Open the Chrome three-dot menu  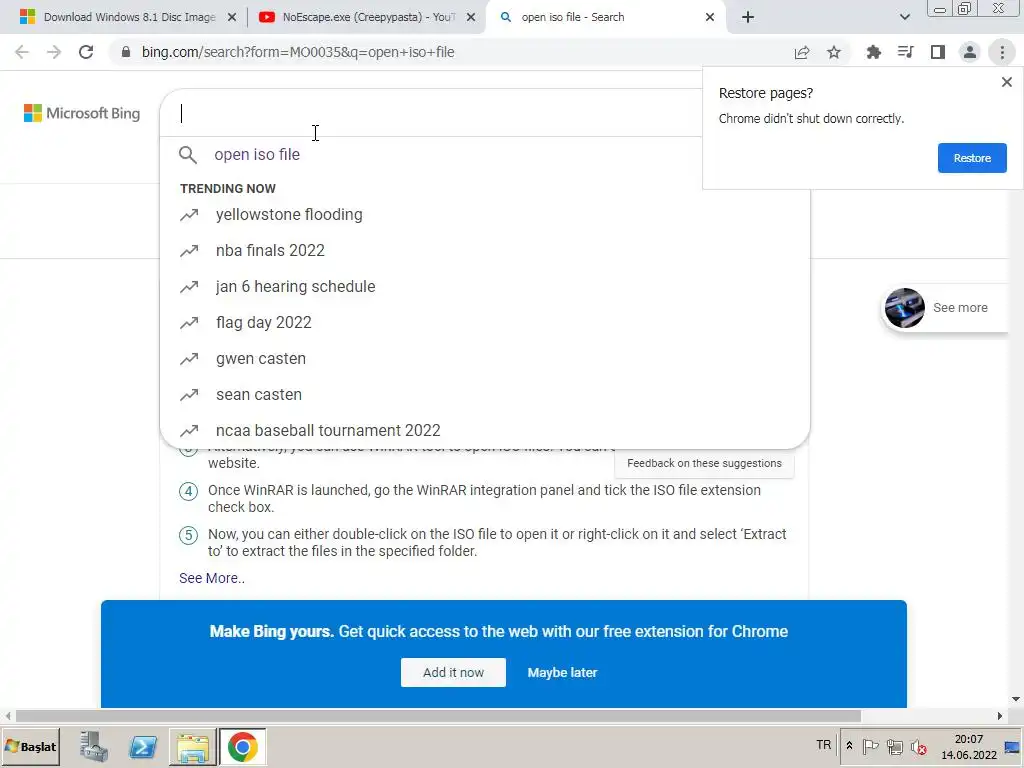1002,52
